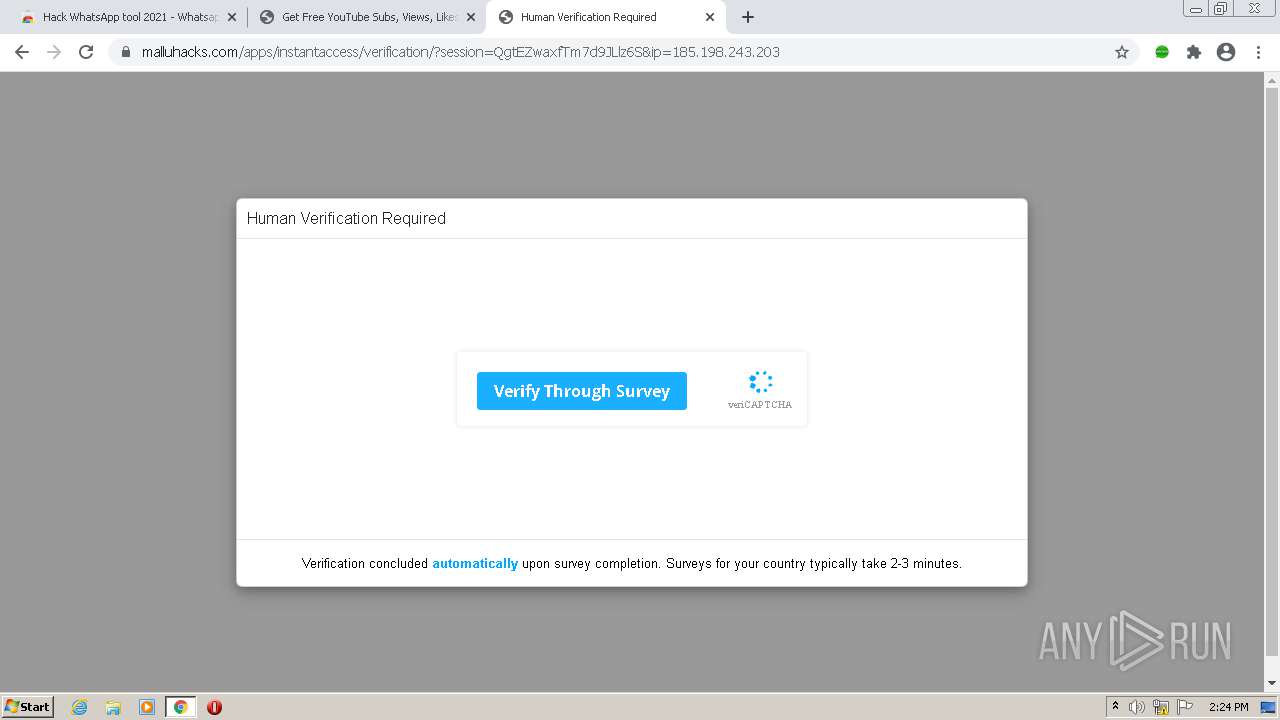
Task: Minimize the Chrome window
Action: [x=1196, y=9]
